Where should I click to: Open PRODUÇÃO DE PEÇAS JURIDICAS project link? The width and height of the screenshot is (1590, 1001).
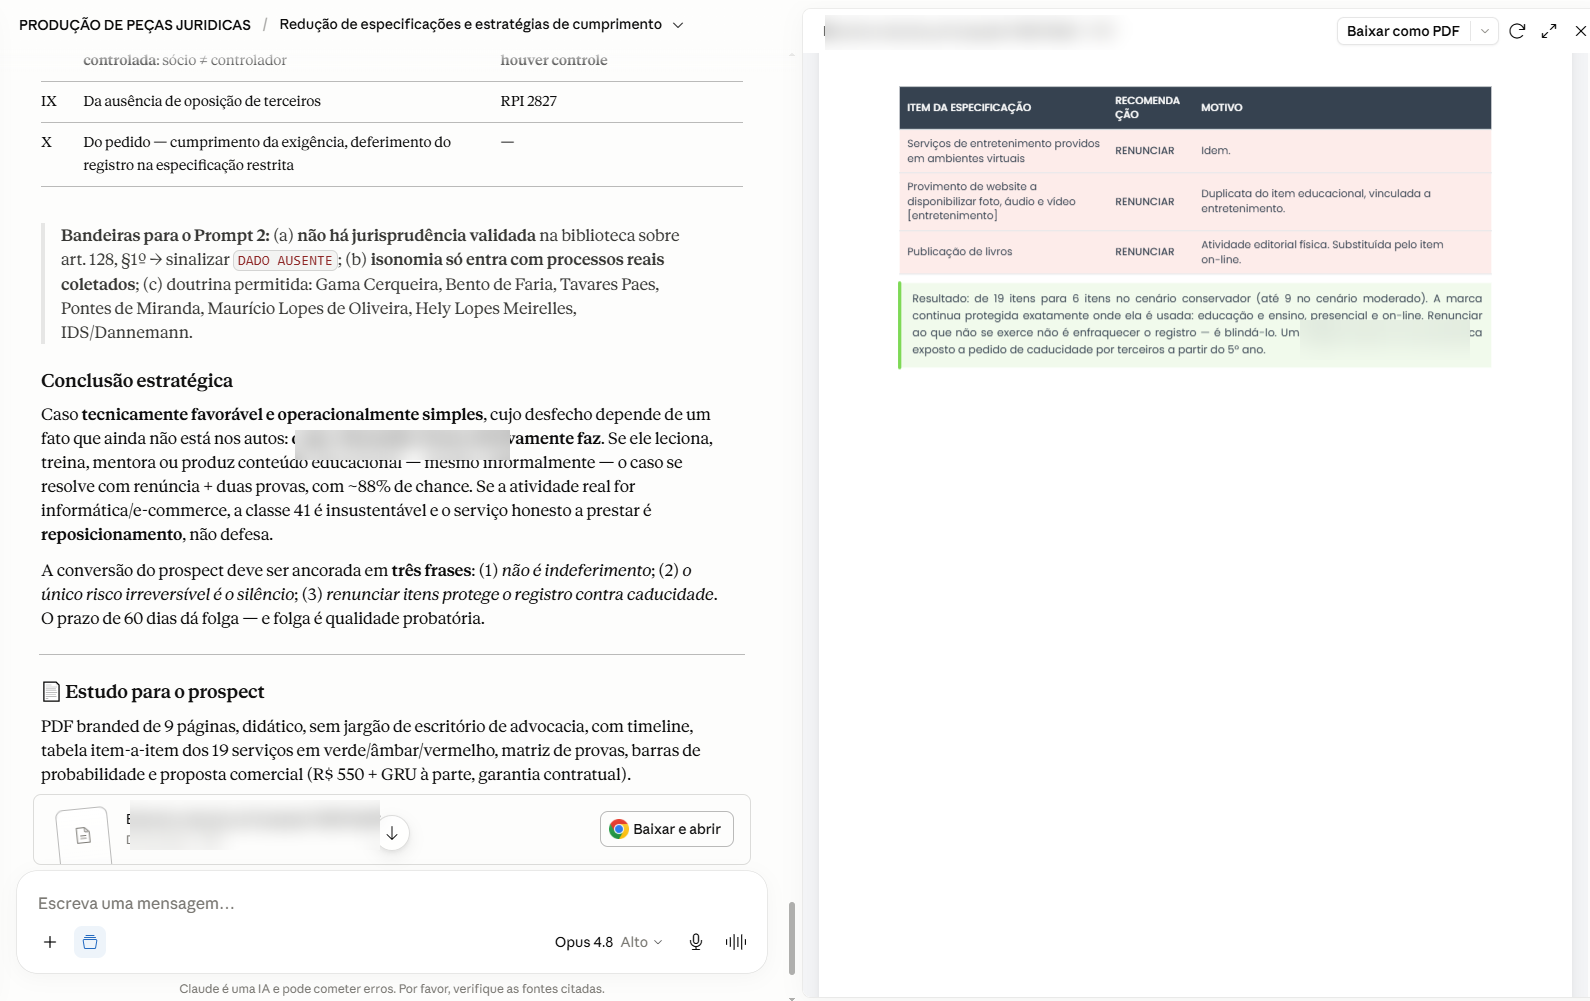135,25
